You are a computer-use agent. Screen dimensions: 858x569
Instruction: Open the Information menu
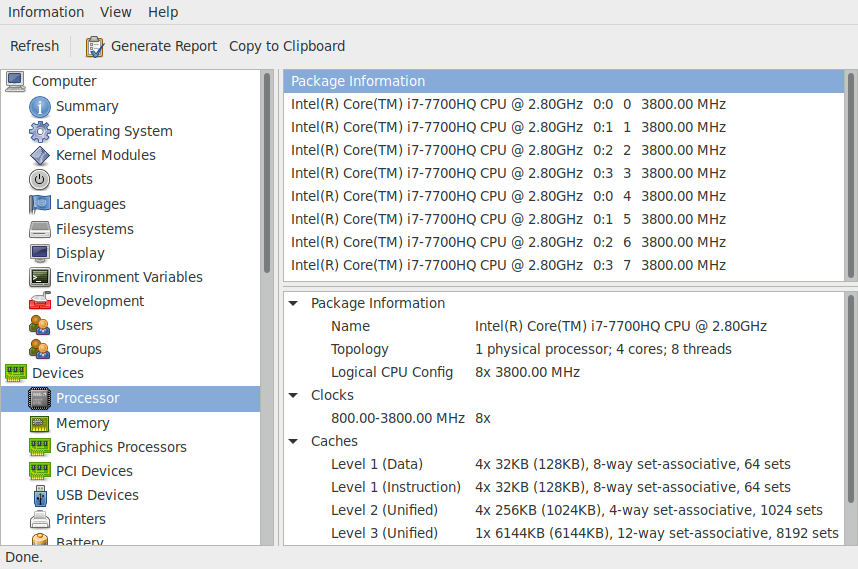(x=46, y=12)
